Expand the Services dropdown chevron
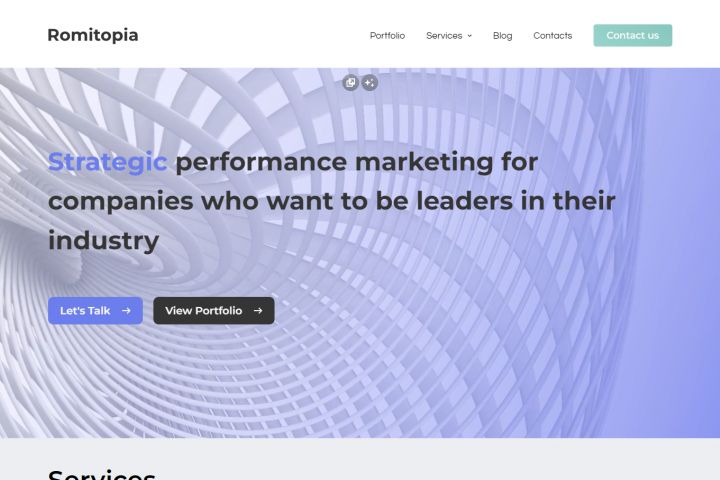This screenshot has height=480, width=720. click(x=469, y=36)
